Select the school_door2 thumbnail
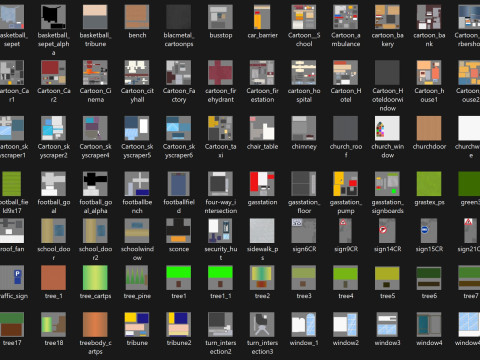 pos(95,231)
